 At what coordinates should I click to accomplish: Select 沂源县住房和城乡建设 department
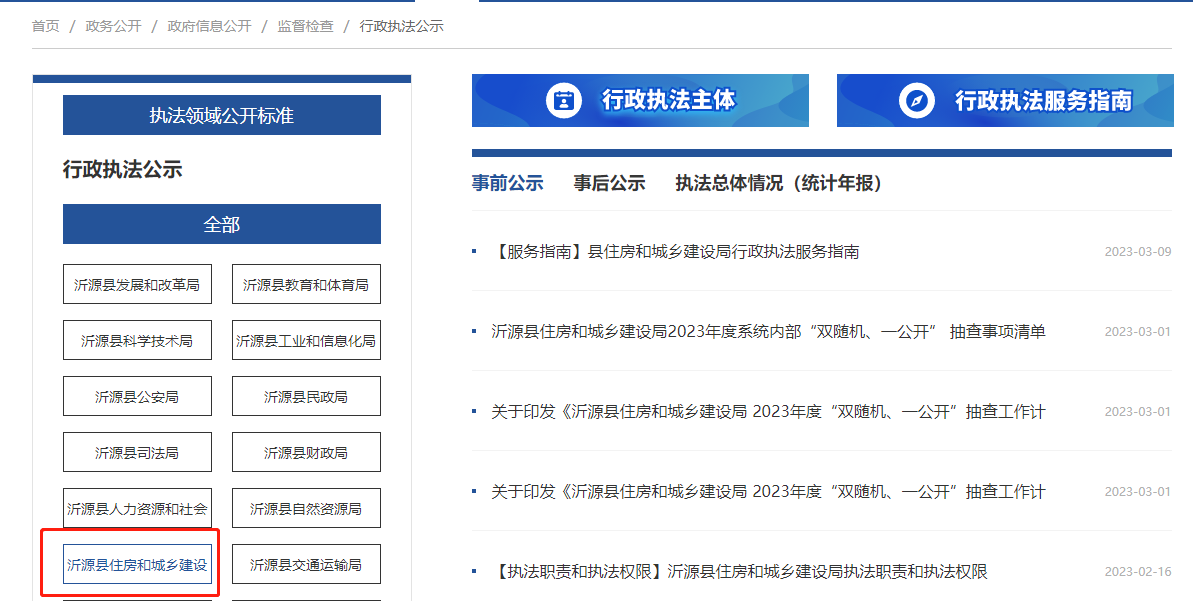(x=137, y=565)
